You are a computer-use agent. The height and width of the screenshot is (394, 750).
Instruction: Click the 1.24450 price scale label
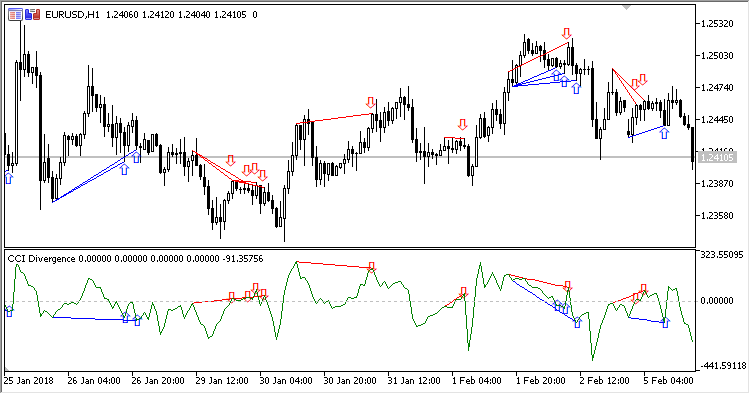(717, 120)
